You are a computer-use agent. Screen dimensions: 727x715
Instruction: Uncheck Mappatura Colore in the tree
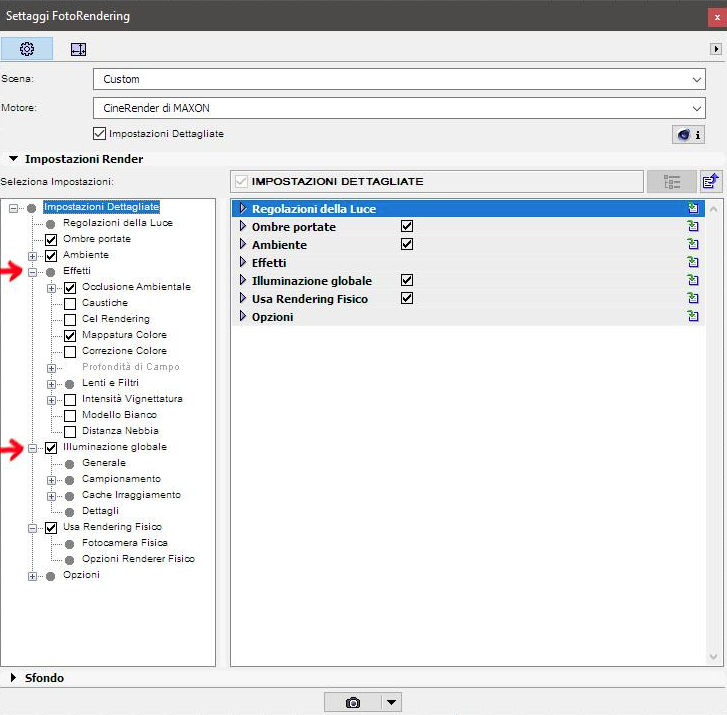(70, 335)
